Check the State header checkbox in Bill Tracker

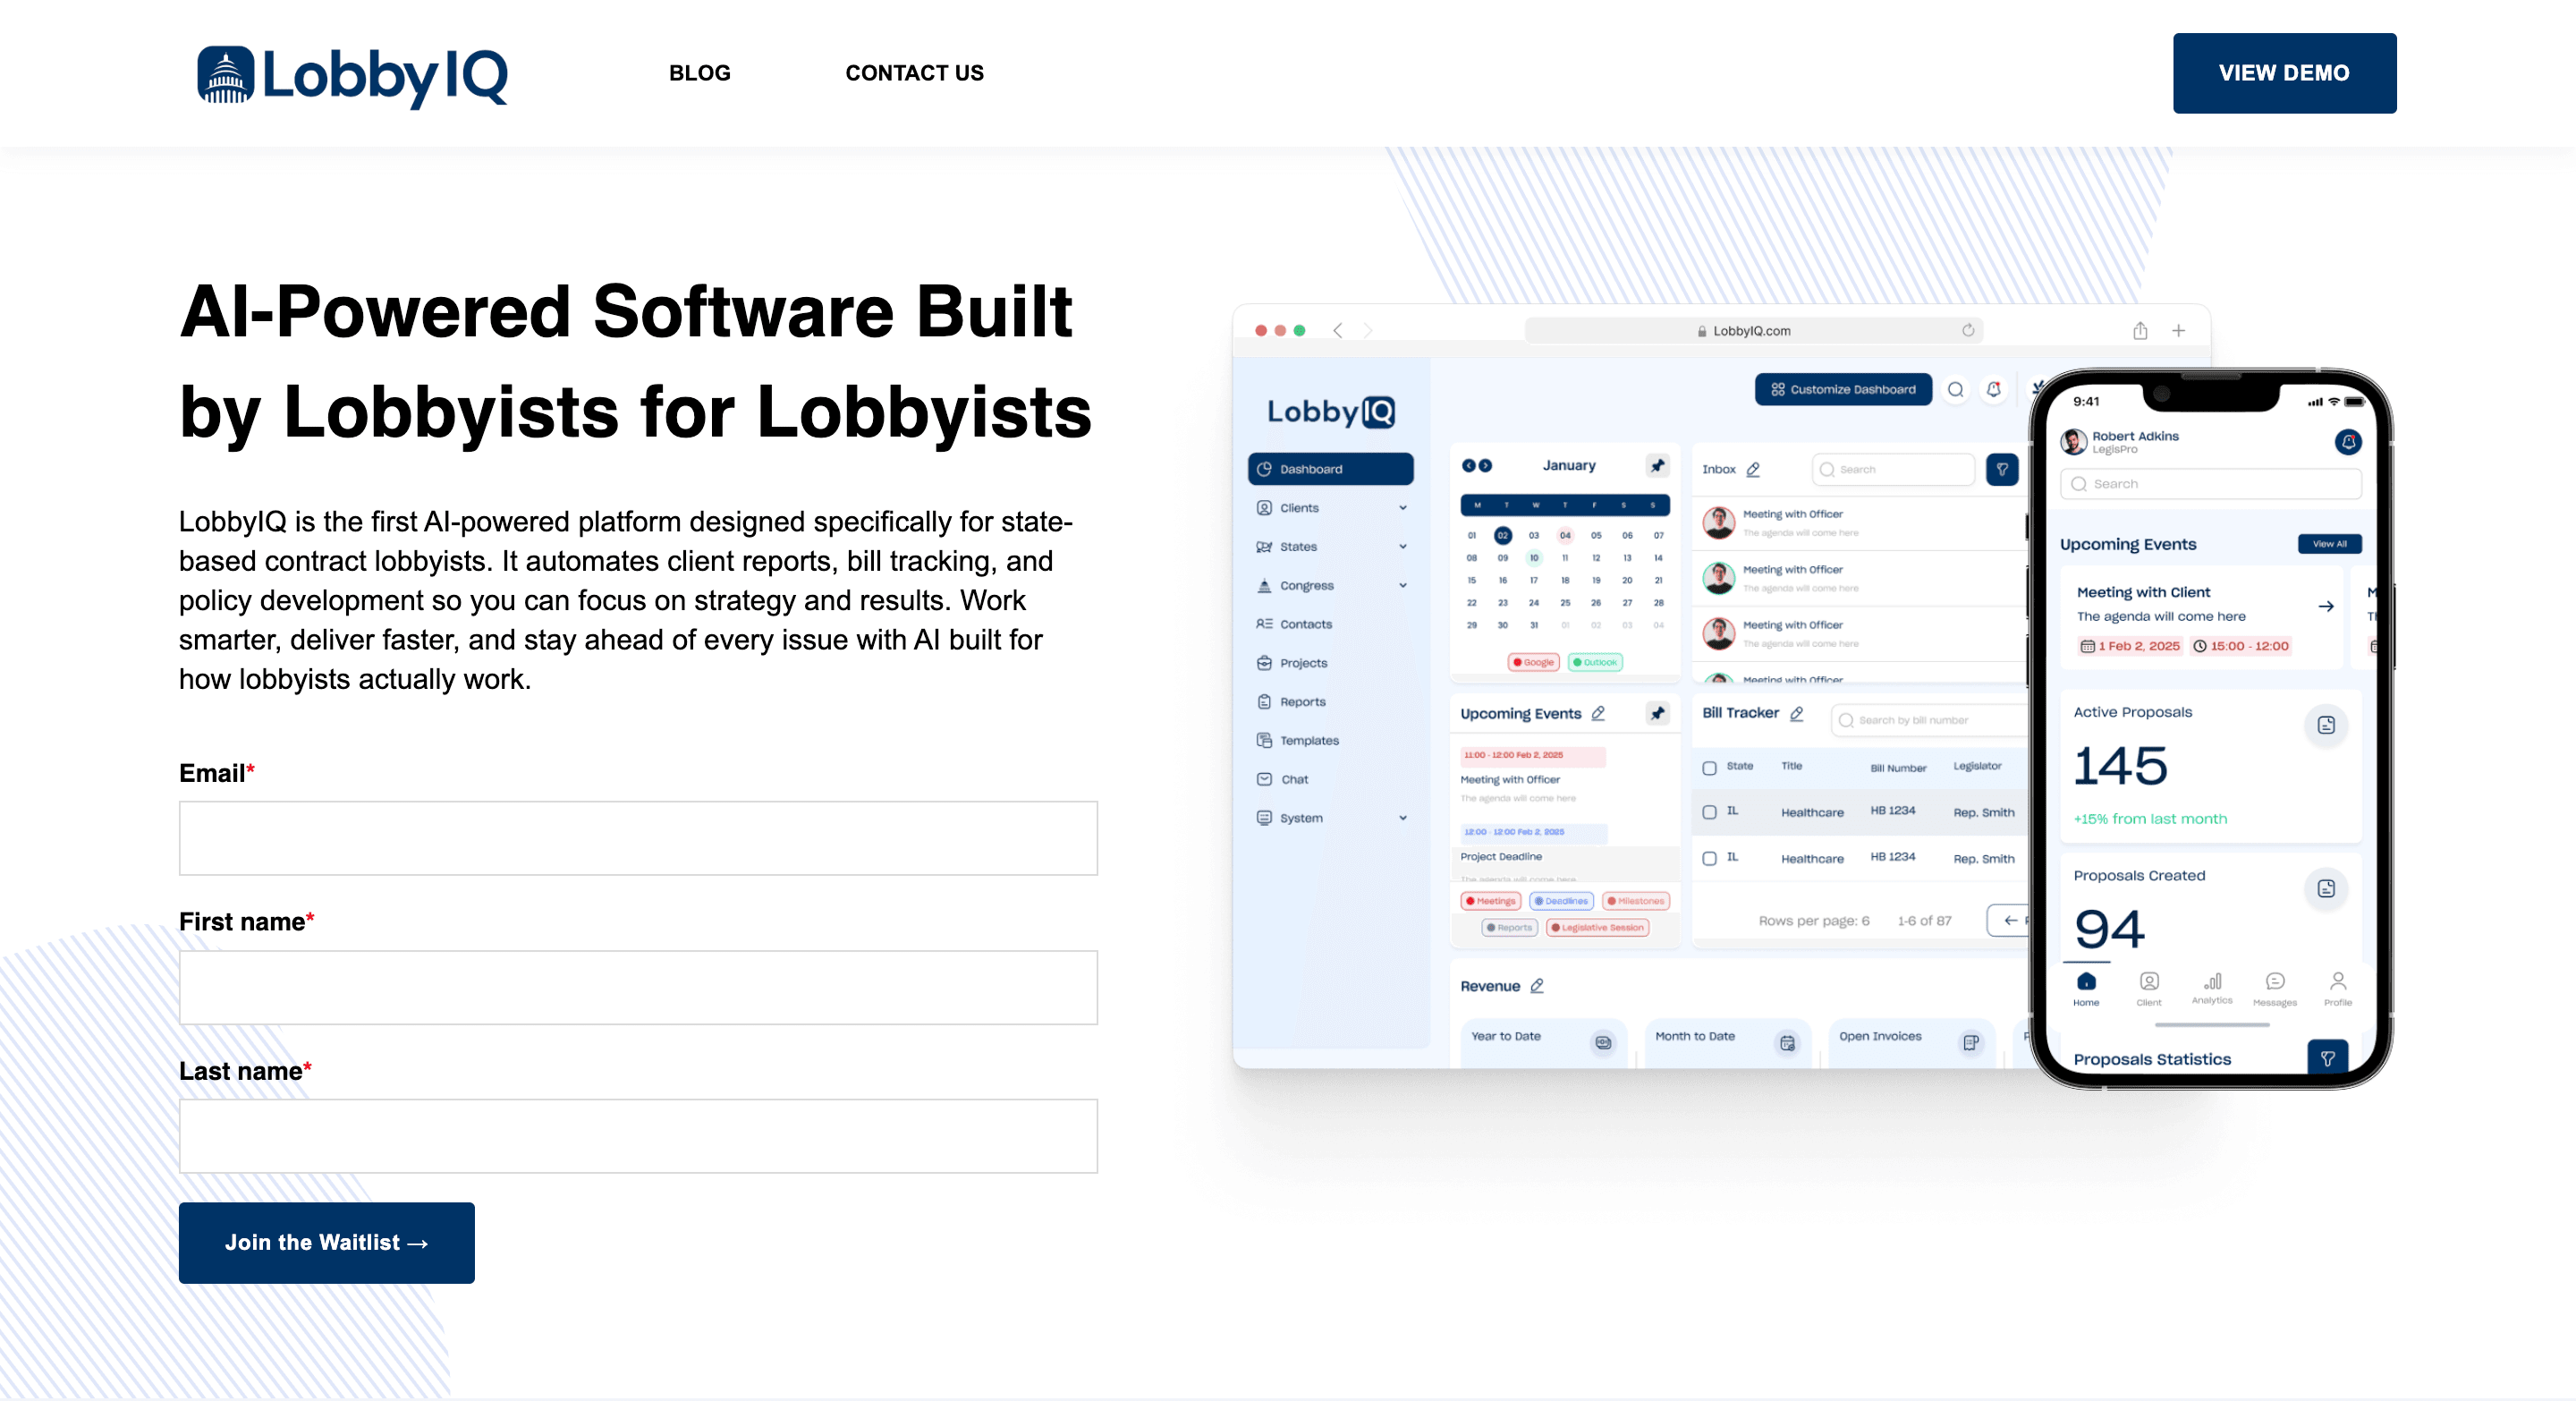[x=1710, y=768]
